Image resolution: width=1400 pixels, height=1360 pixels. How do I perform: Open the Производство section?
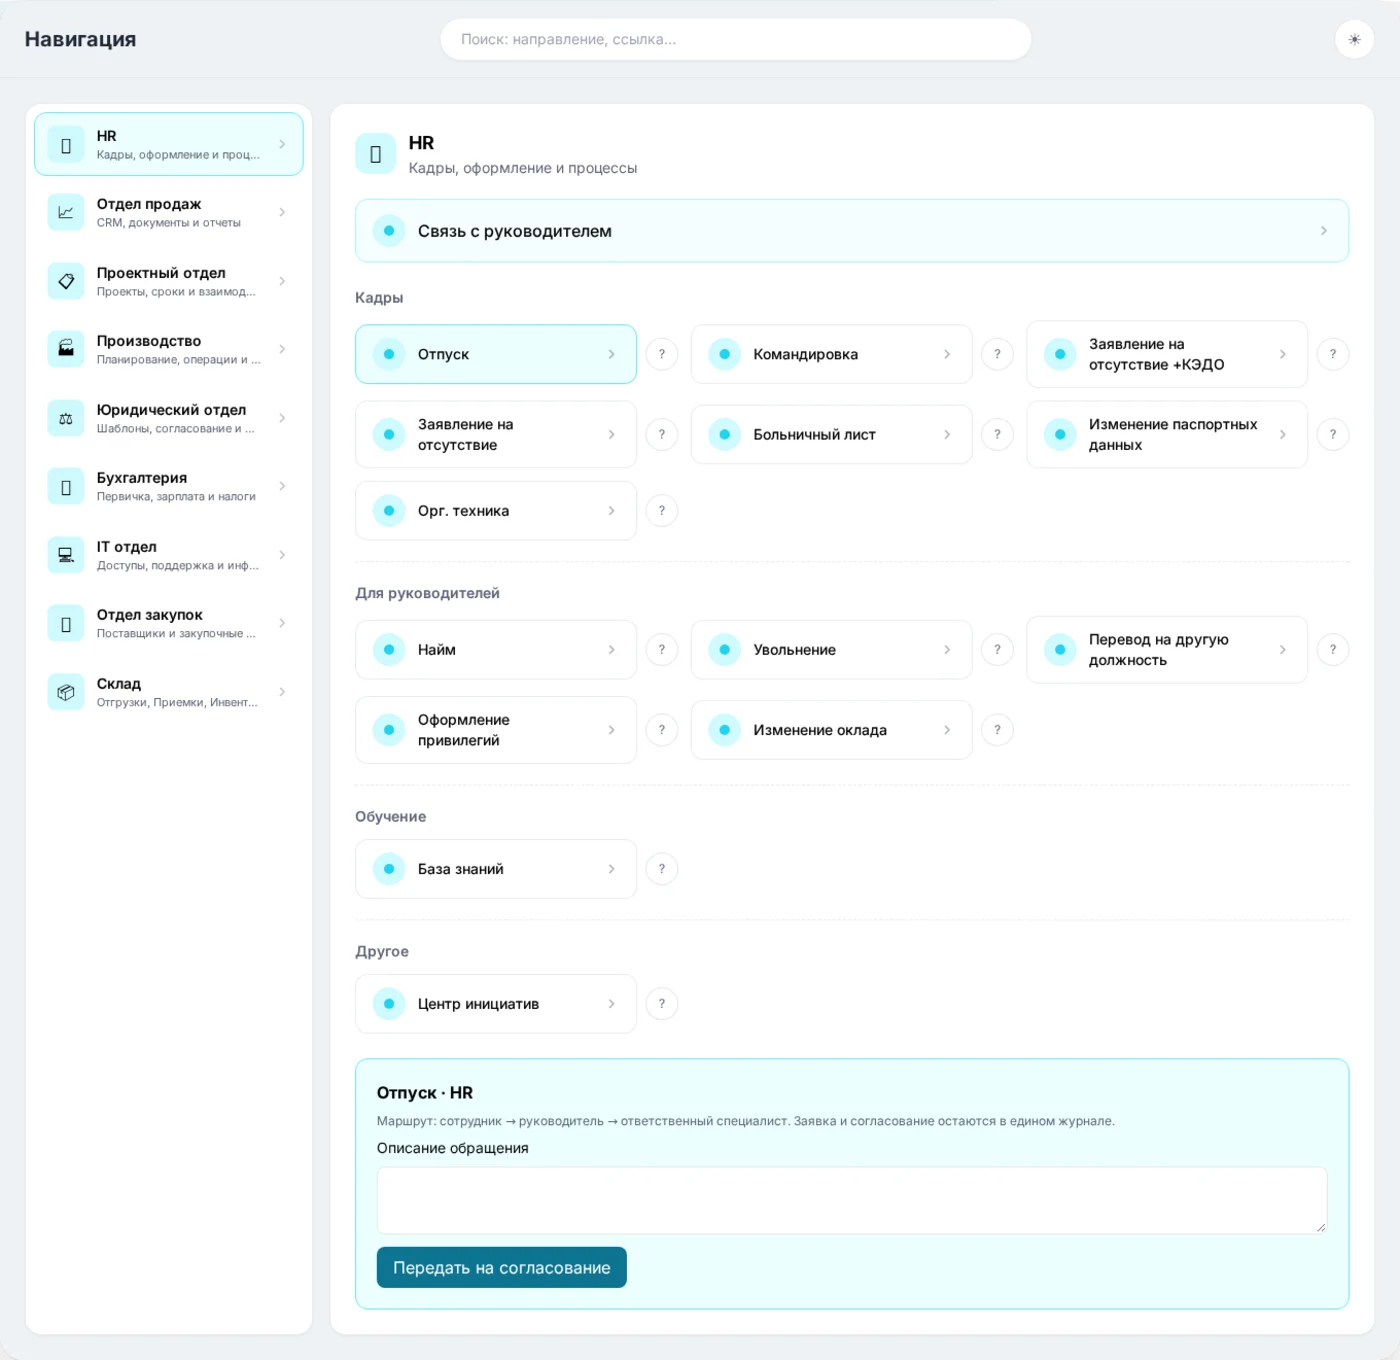(169, 349)
